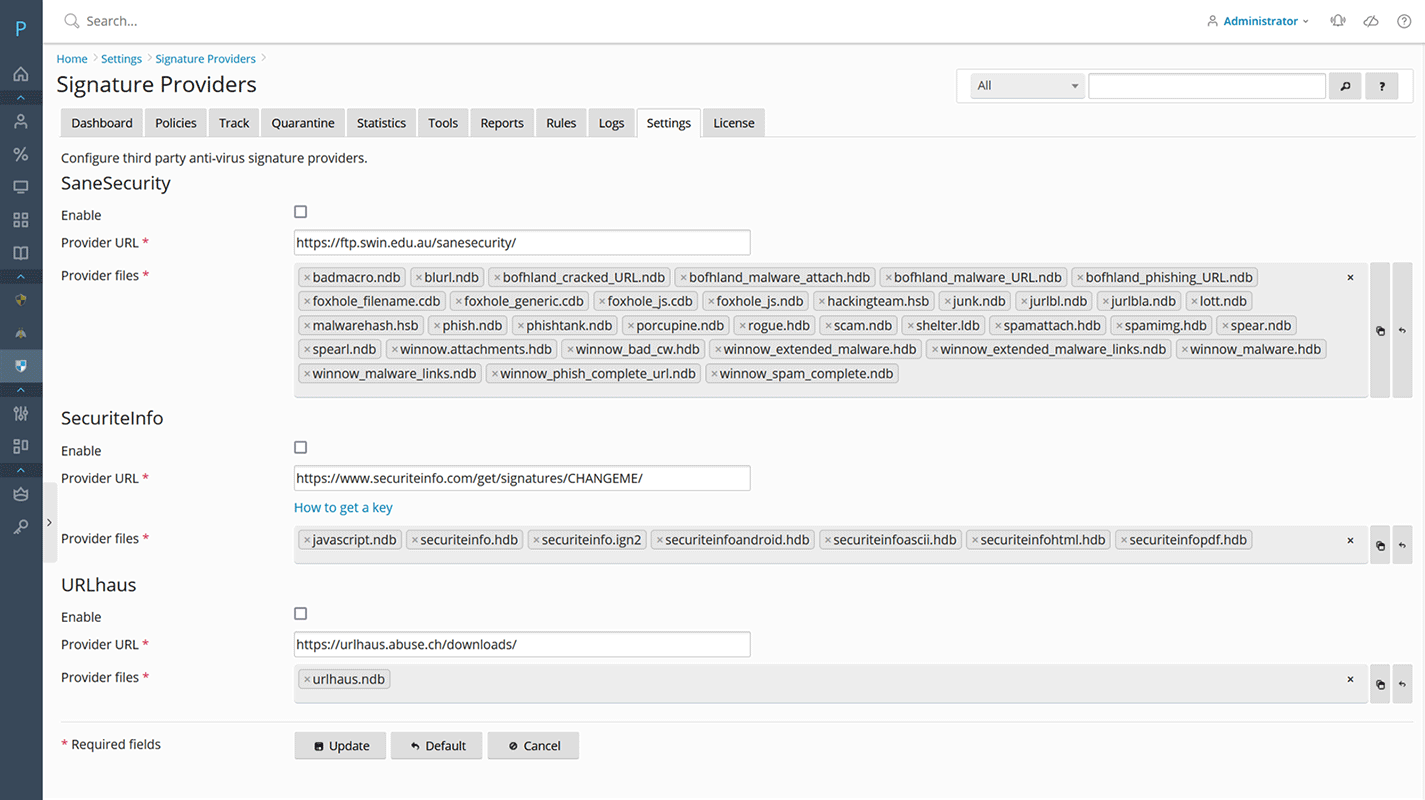The image size is (1425, 800).
Task: Open the four-squares grid icon in sidebar
Action: click(x=20, y=220)
